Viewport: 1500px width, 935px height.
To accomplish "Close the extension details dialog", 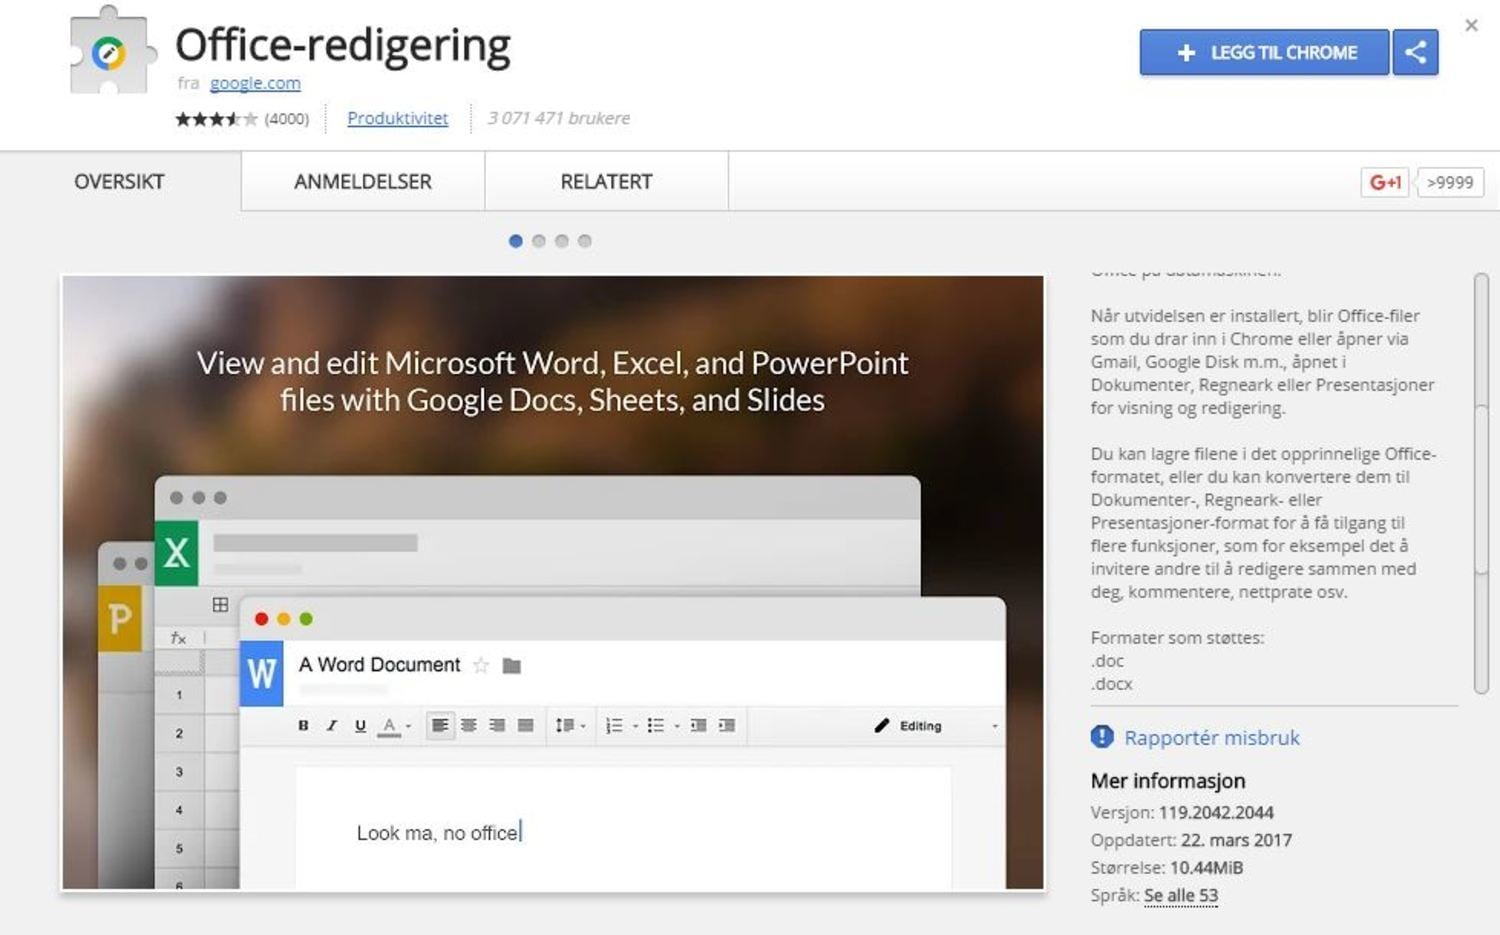I will click(x=1471, y=26).
